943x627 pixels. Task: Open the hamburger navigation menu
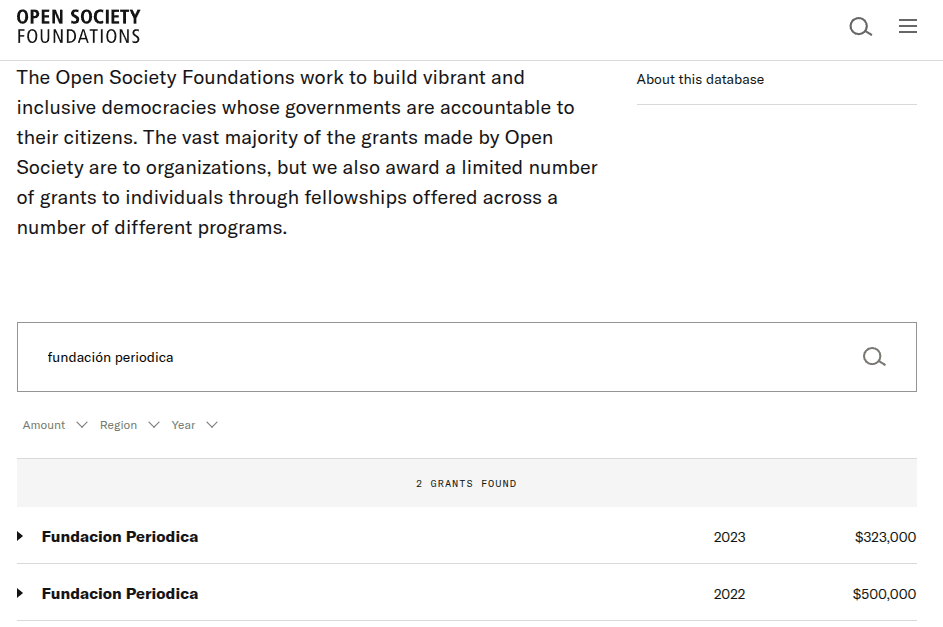click(x=908, y=27)
